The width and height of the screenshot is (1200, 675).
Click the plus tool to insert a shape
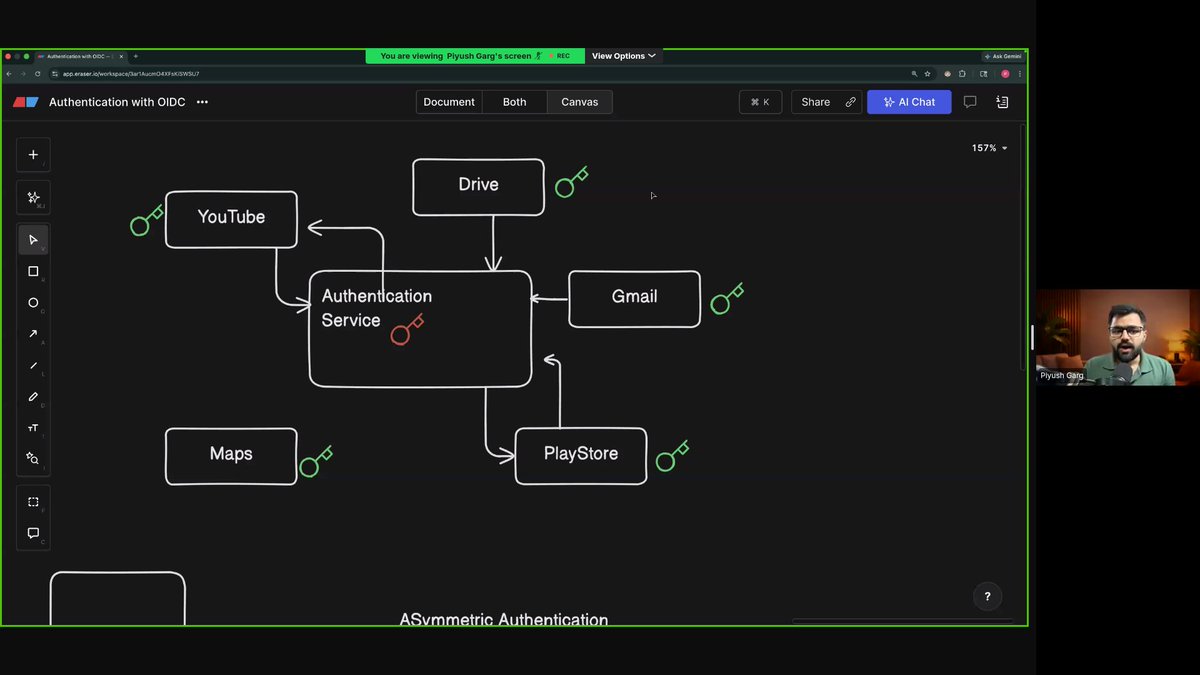pyautogui.click(x=33, y=154)
